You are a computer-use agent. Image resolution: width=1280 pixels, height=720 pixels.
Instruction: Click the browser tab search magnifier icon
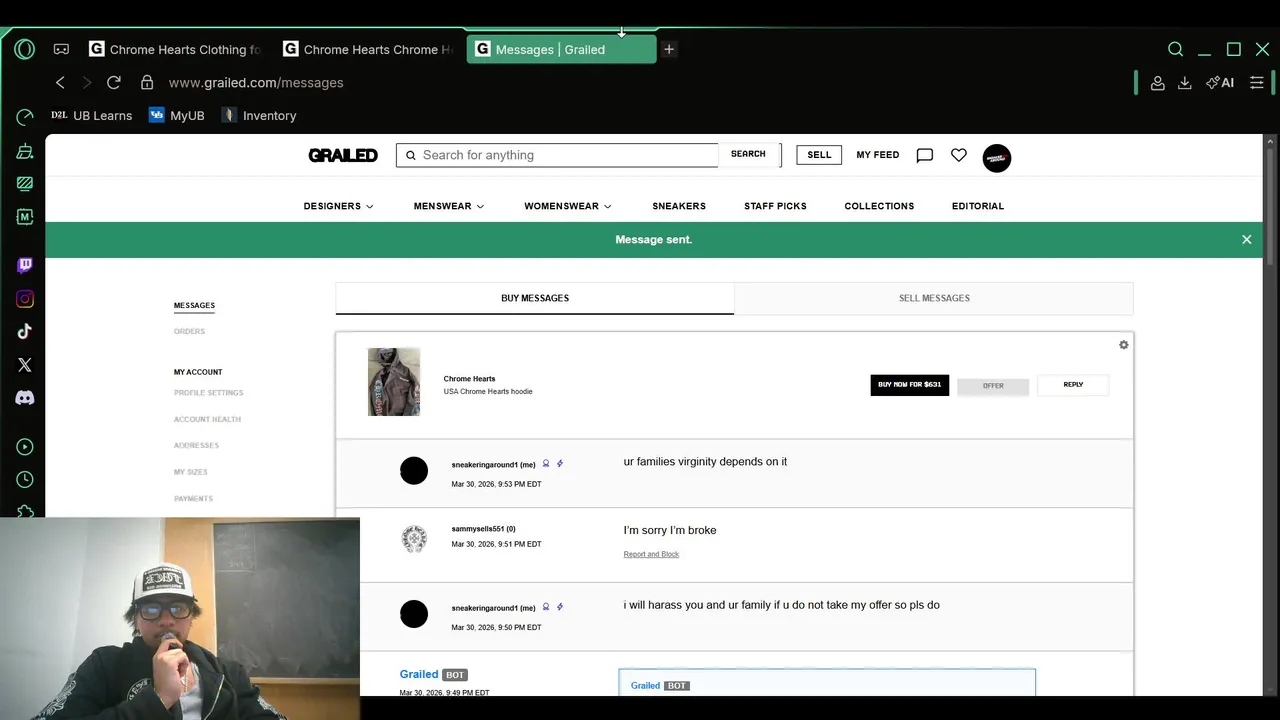(x=1176, y=49)
